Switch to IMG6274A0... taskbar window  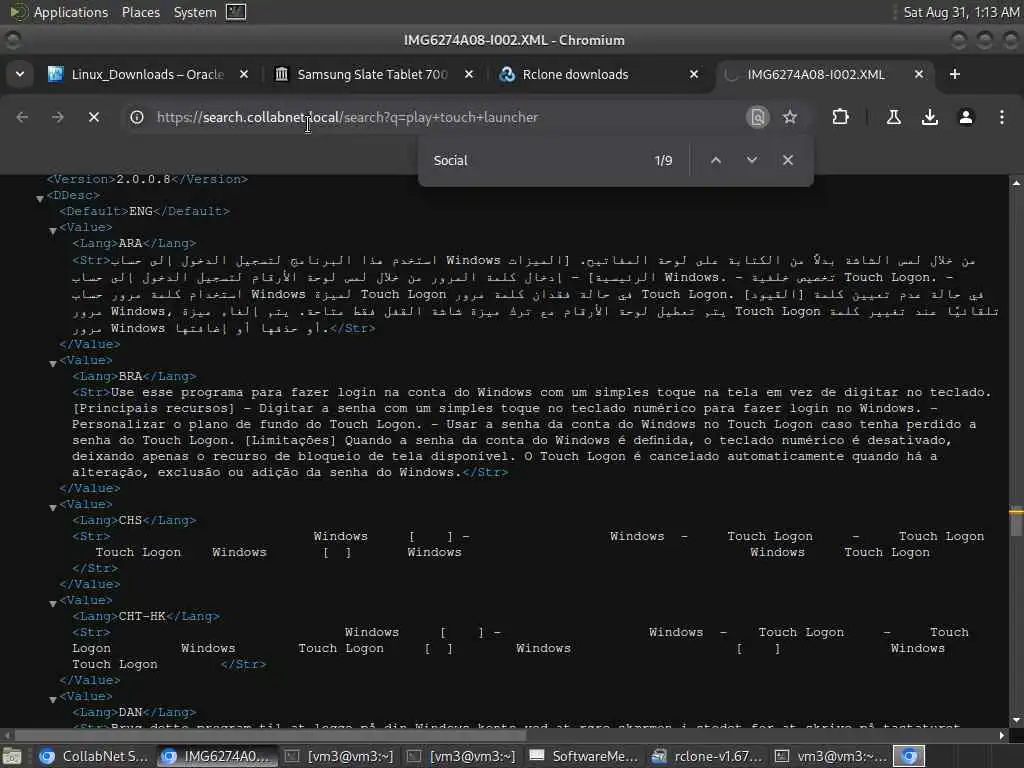coord(216,756)
